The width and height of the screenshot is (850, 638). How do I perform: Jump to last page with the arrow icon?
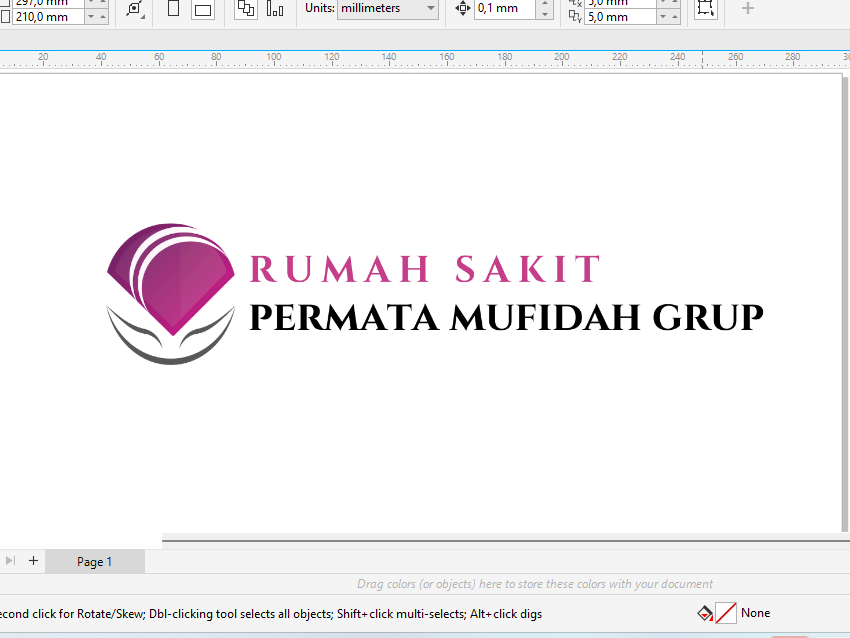[10, 561]
